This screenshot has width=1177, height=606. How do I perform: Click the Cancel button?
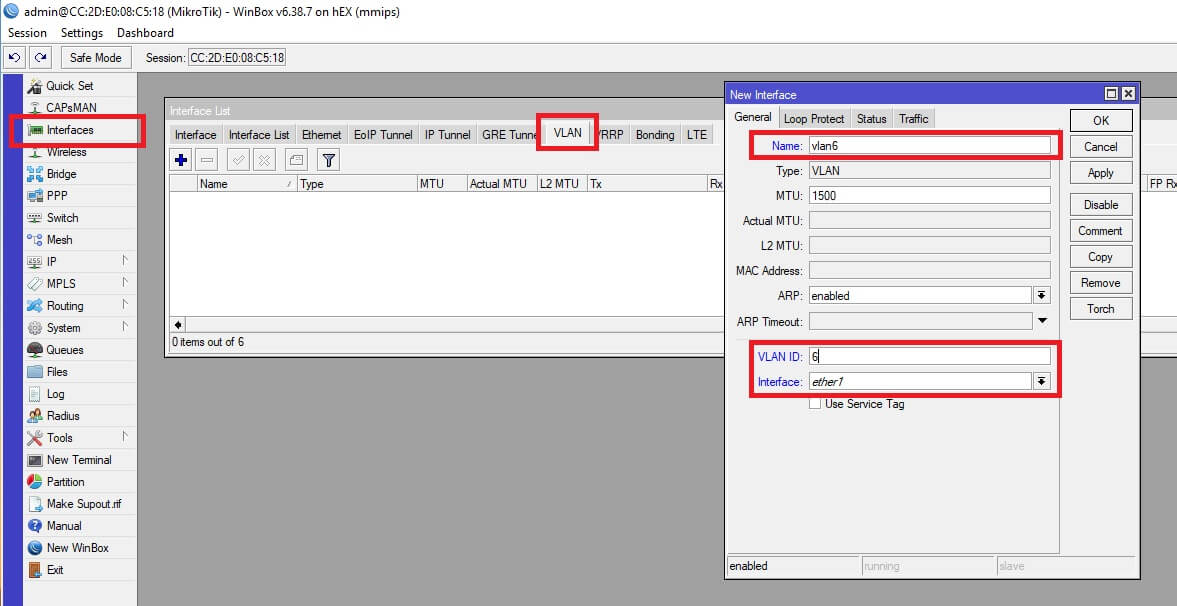click(1100, 147)
